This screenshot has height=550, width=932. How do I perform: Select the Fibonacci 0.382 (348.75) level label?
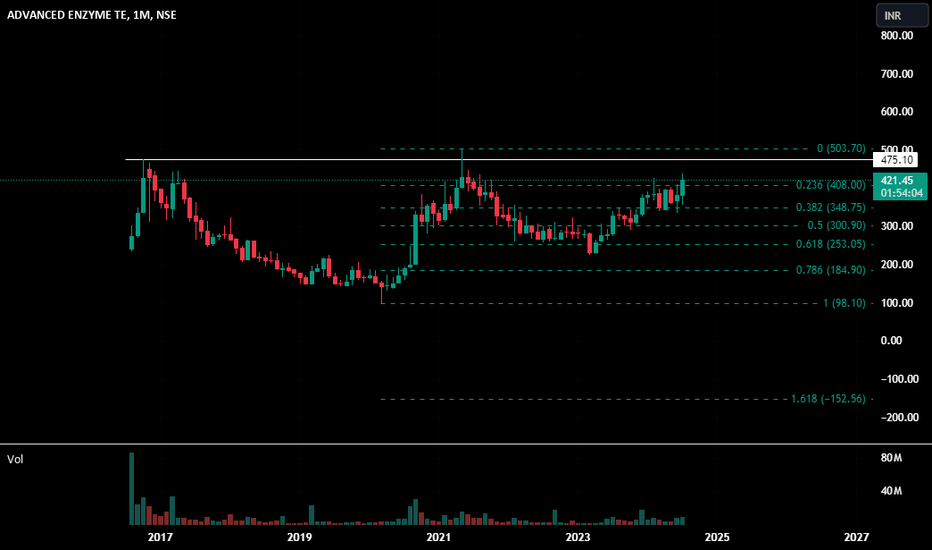tap(831, 208)
